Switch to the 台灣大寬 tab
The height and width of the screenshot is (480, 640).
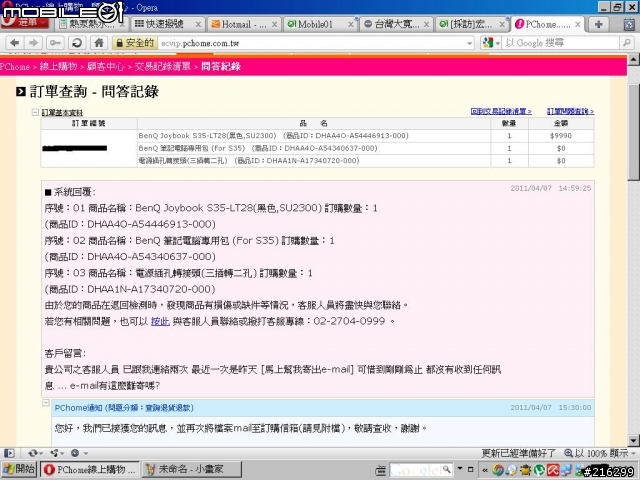pyautogui.click(x=396, y=24)
